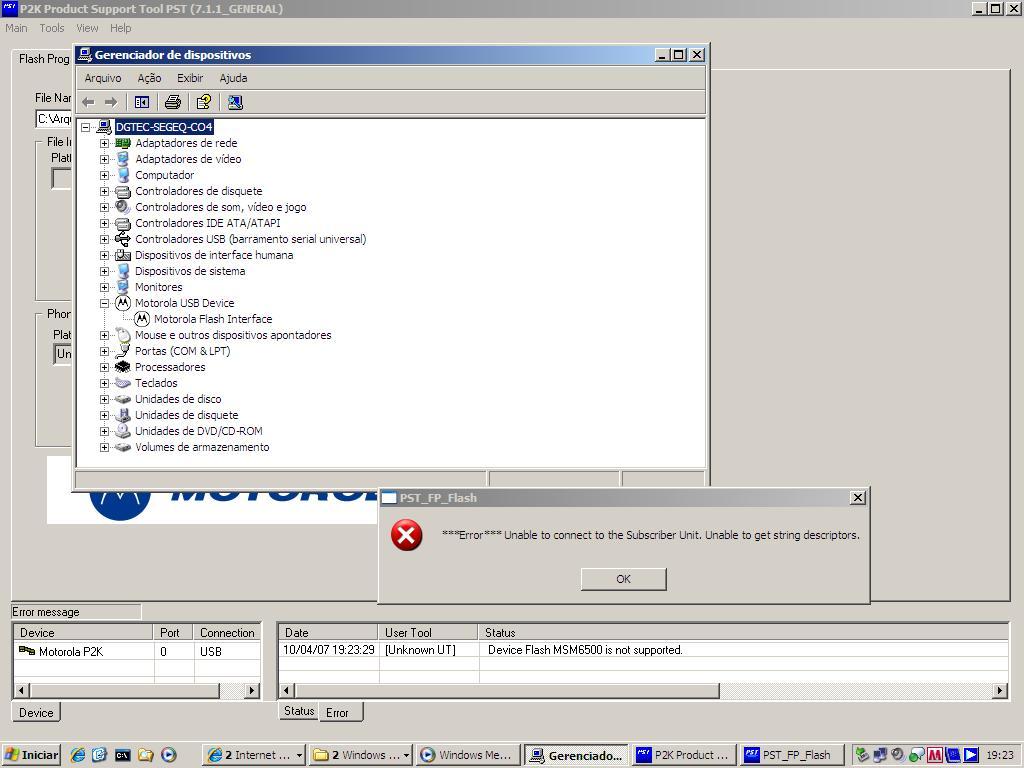Click the Adaptadores de rede icon
The image size is (1024, 768).
(x=123, y=143)
